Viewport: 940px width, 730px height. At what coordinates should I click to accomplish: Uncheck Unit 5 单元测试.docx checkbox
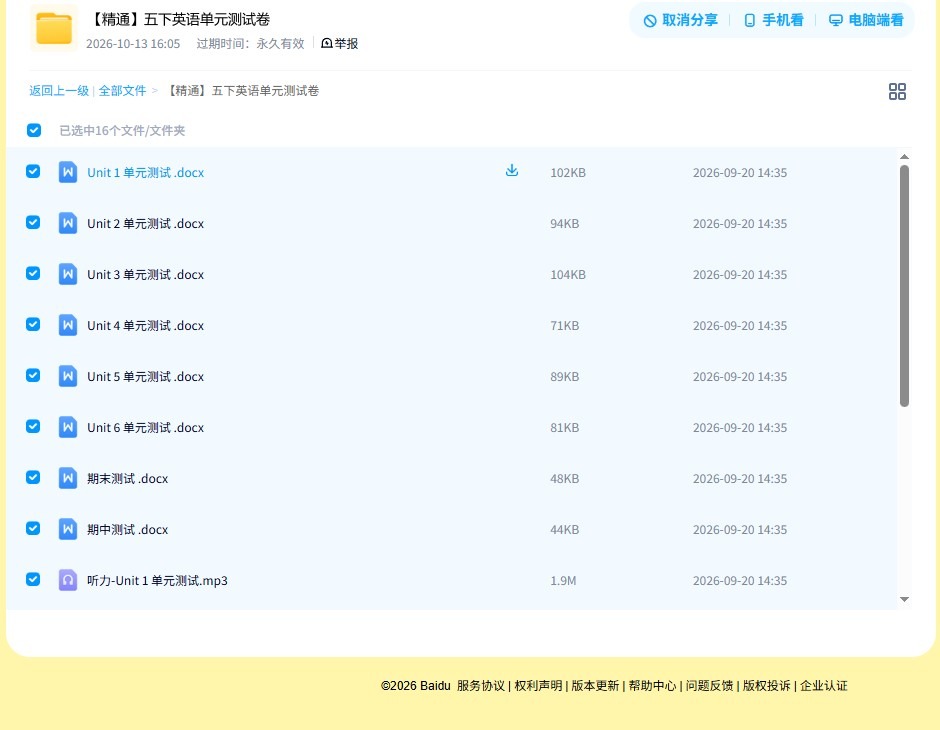click(x=33, y=375)
